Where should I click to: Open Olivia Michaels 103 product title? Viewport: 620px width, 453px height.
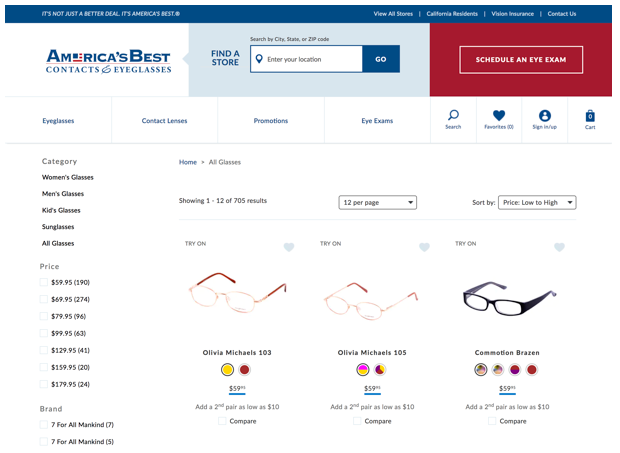click(237, 353)
